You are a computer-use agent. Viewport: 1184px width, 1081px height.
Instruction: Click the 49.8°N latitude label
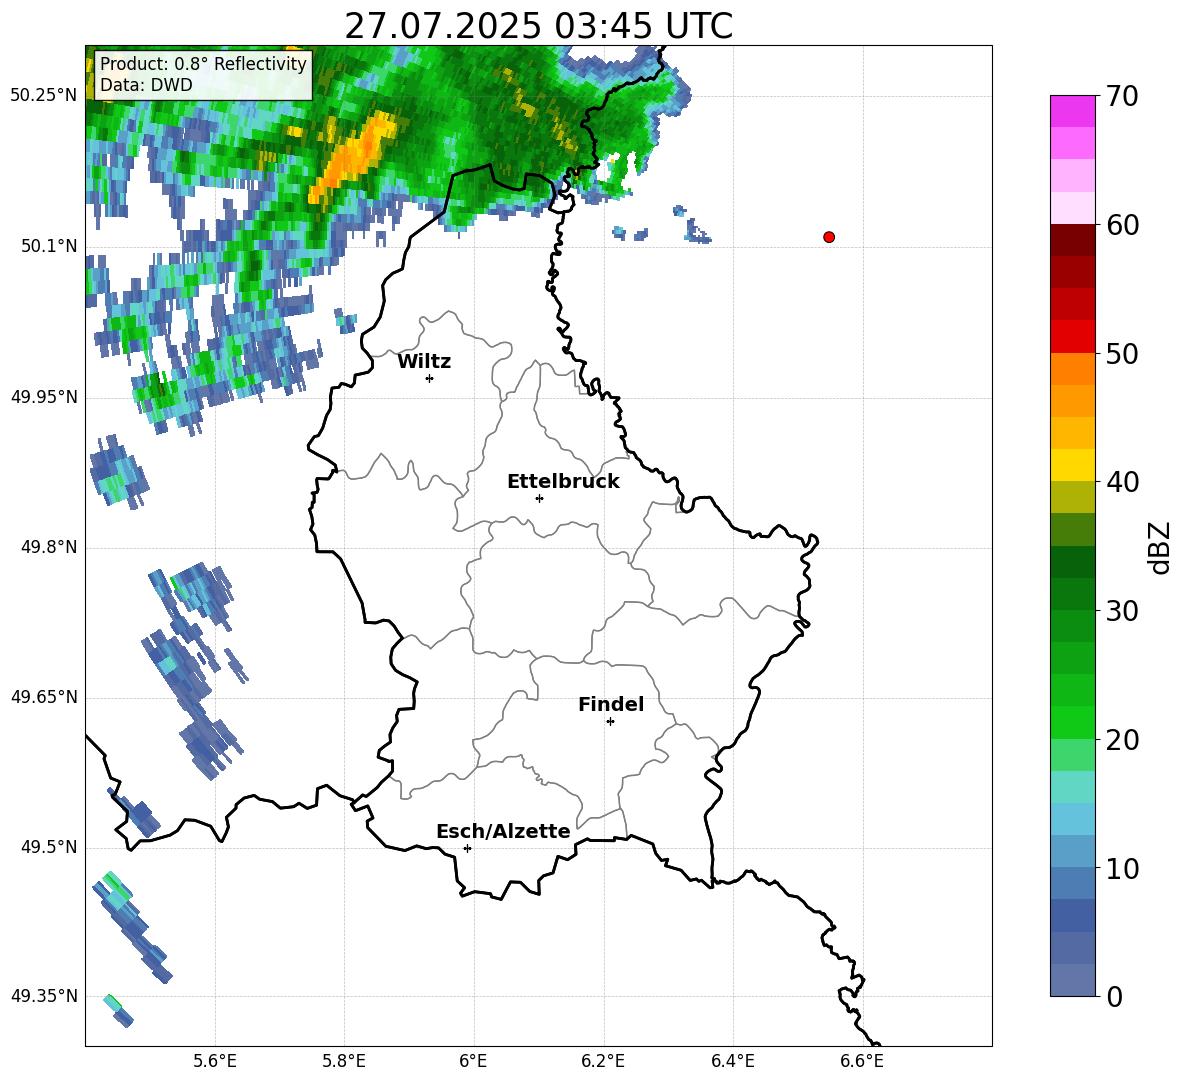49,547
